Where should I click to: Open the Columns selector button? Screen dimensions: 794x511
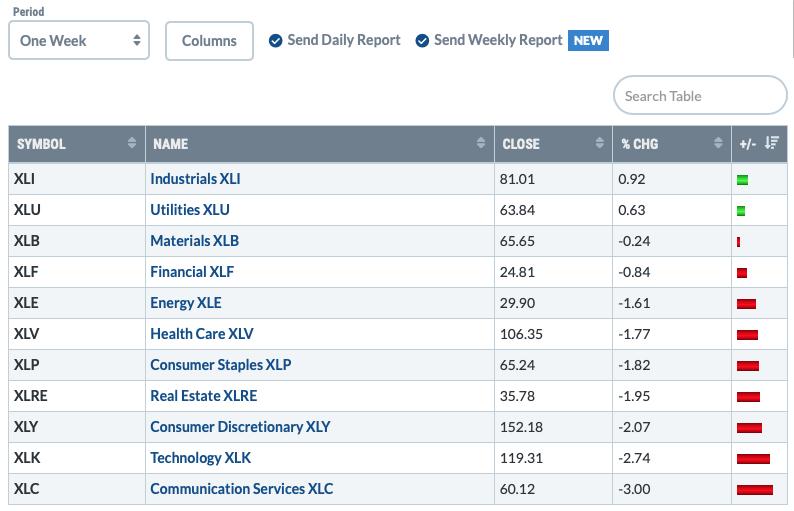(209, 41)
